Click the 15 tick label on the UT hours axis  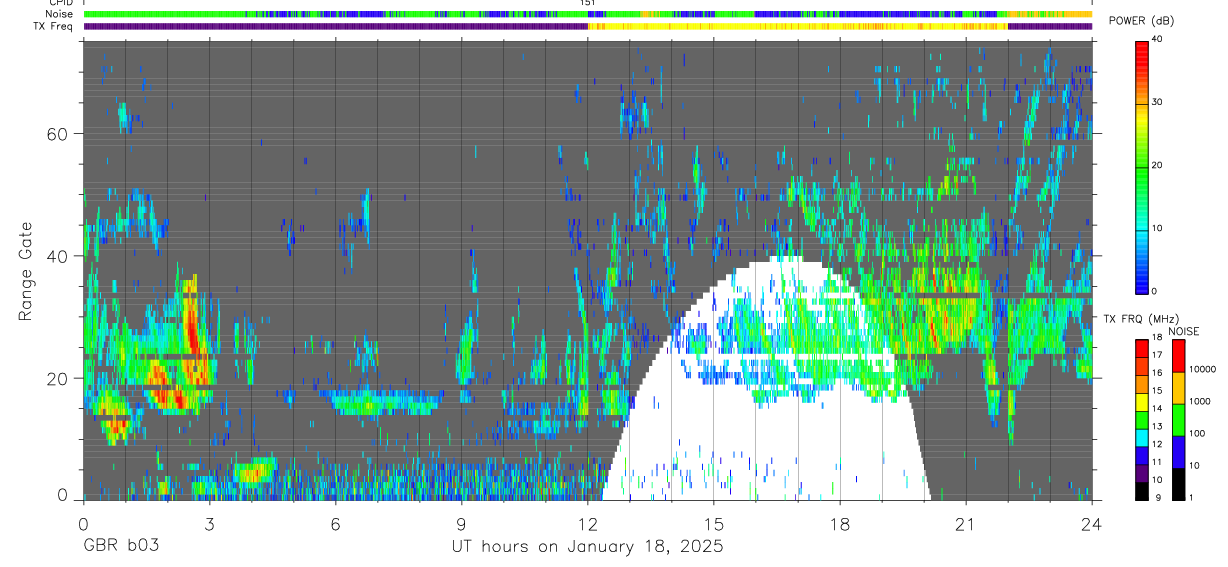click(713, 524)
